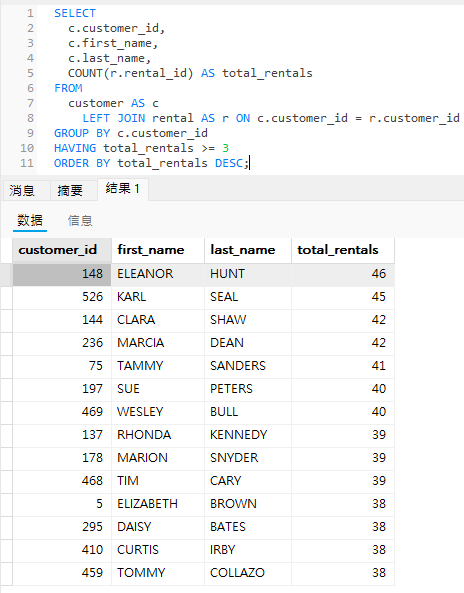Click the total_rentals column header

coord(343,250)
